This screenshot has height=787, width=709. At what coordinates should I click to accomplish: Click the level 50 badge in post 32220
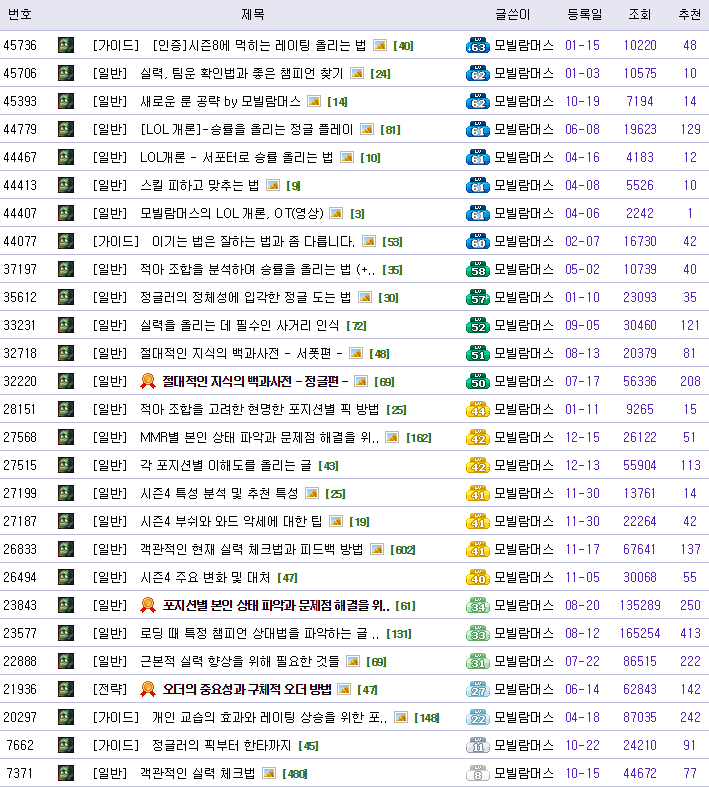coord(477,382)
